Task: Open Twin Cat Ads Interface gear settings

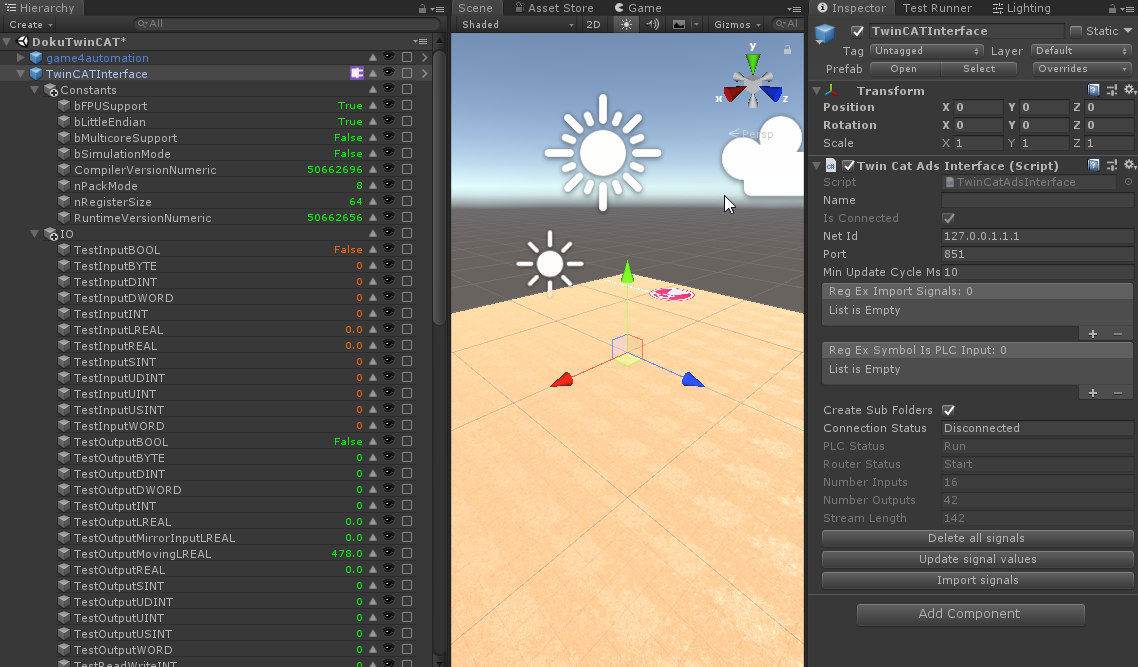Action: pos(1129,165)
